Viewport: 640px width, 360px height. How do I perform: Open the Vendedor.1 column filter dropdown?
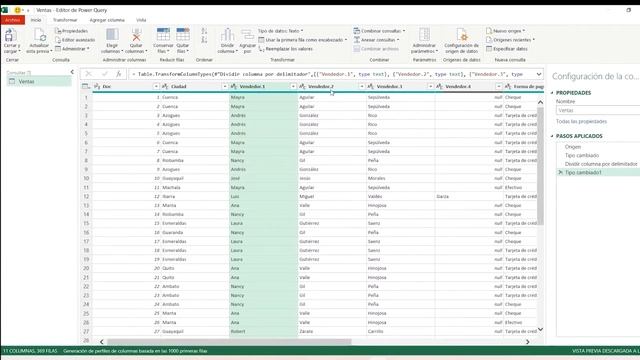293,87
